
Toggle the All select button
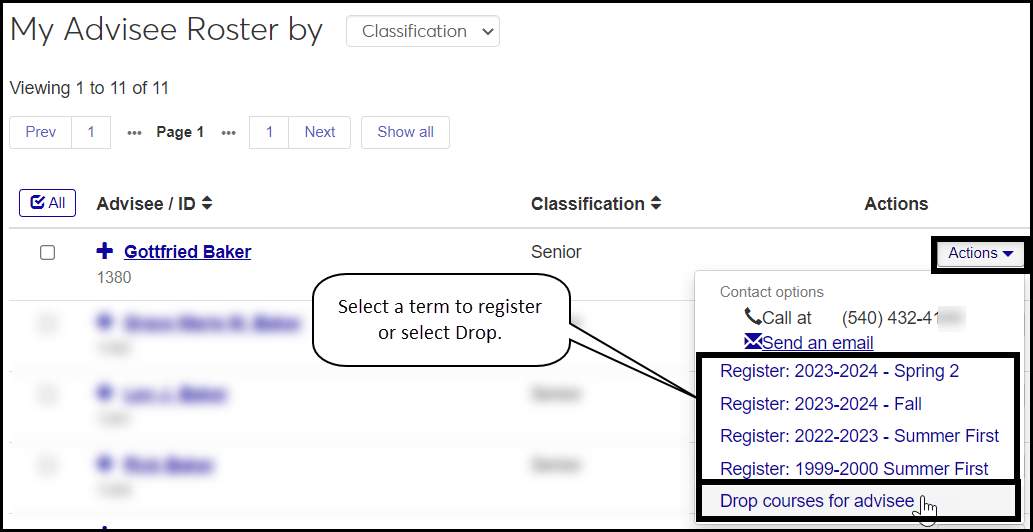47,203
